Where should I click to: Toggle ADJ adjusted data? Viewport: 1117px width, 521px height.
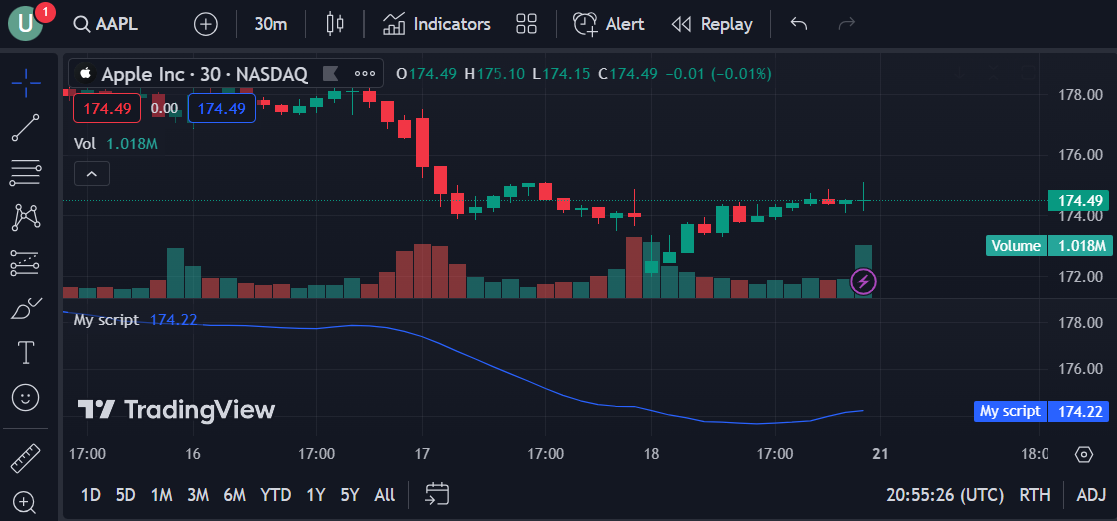[x=1091, y=495]
